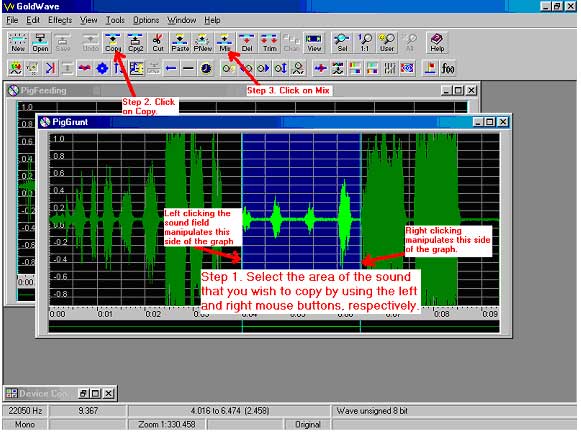The image size is (581, 434).
Task: Close the Device Controls window
Action: (108, 393)
